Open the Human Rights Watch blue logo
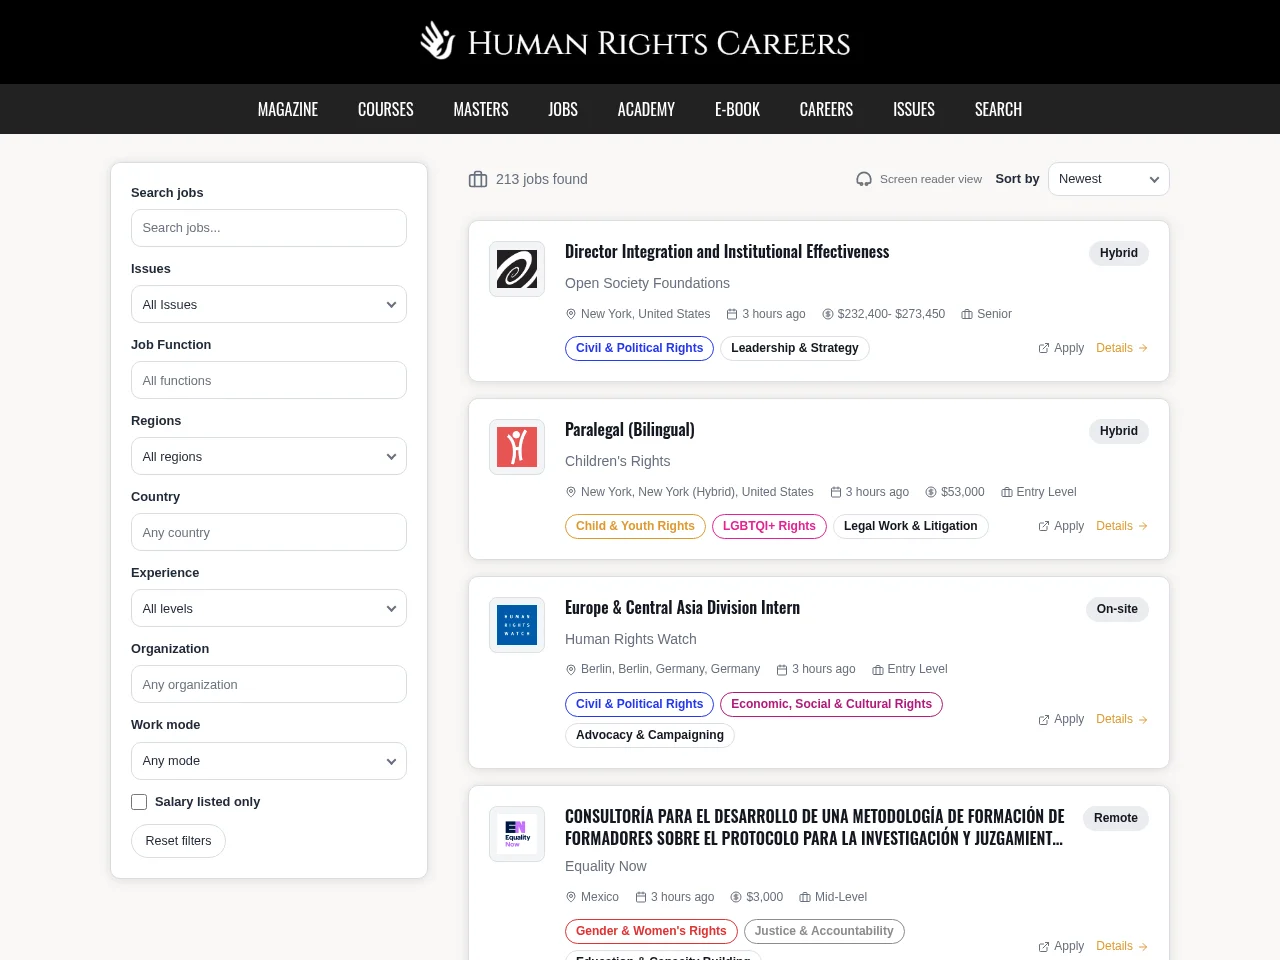The height and width of the screenshot is (960, 1280). pos(517,625)
